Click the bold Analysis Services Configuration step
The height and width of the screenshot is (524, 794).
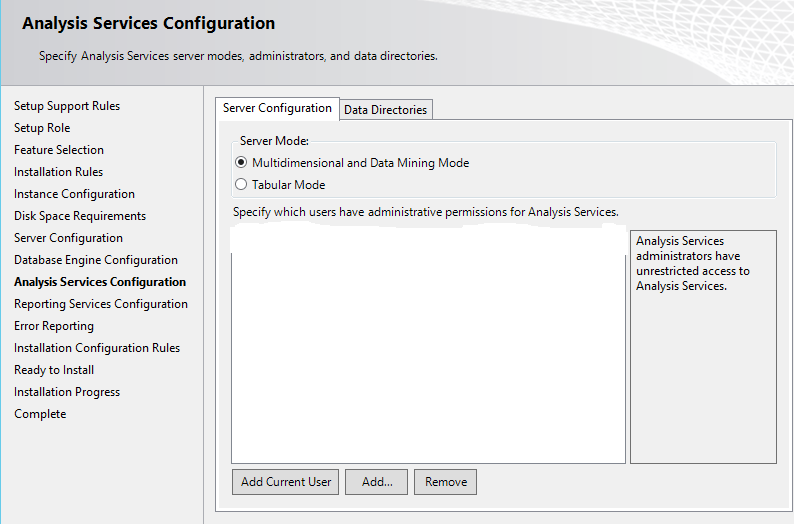click(x=100, y=282)
